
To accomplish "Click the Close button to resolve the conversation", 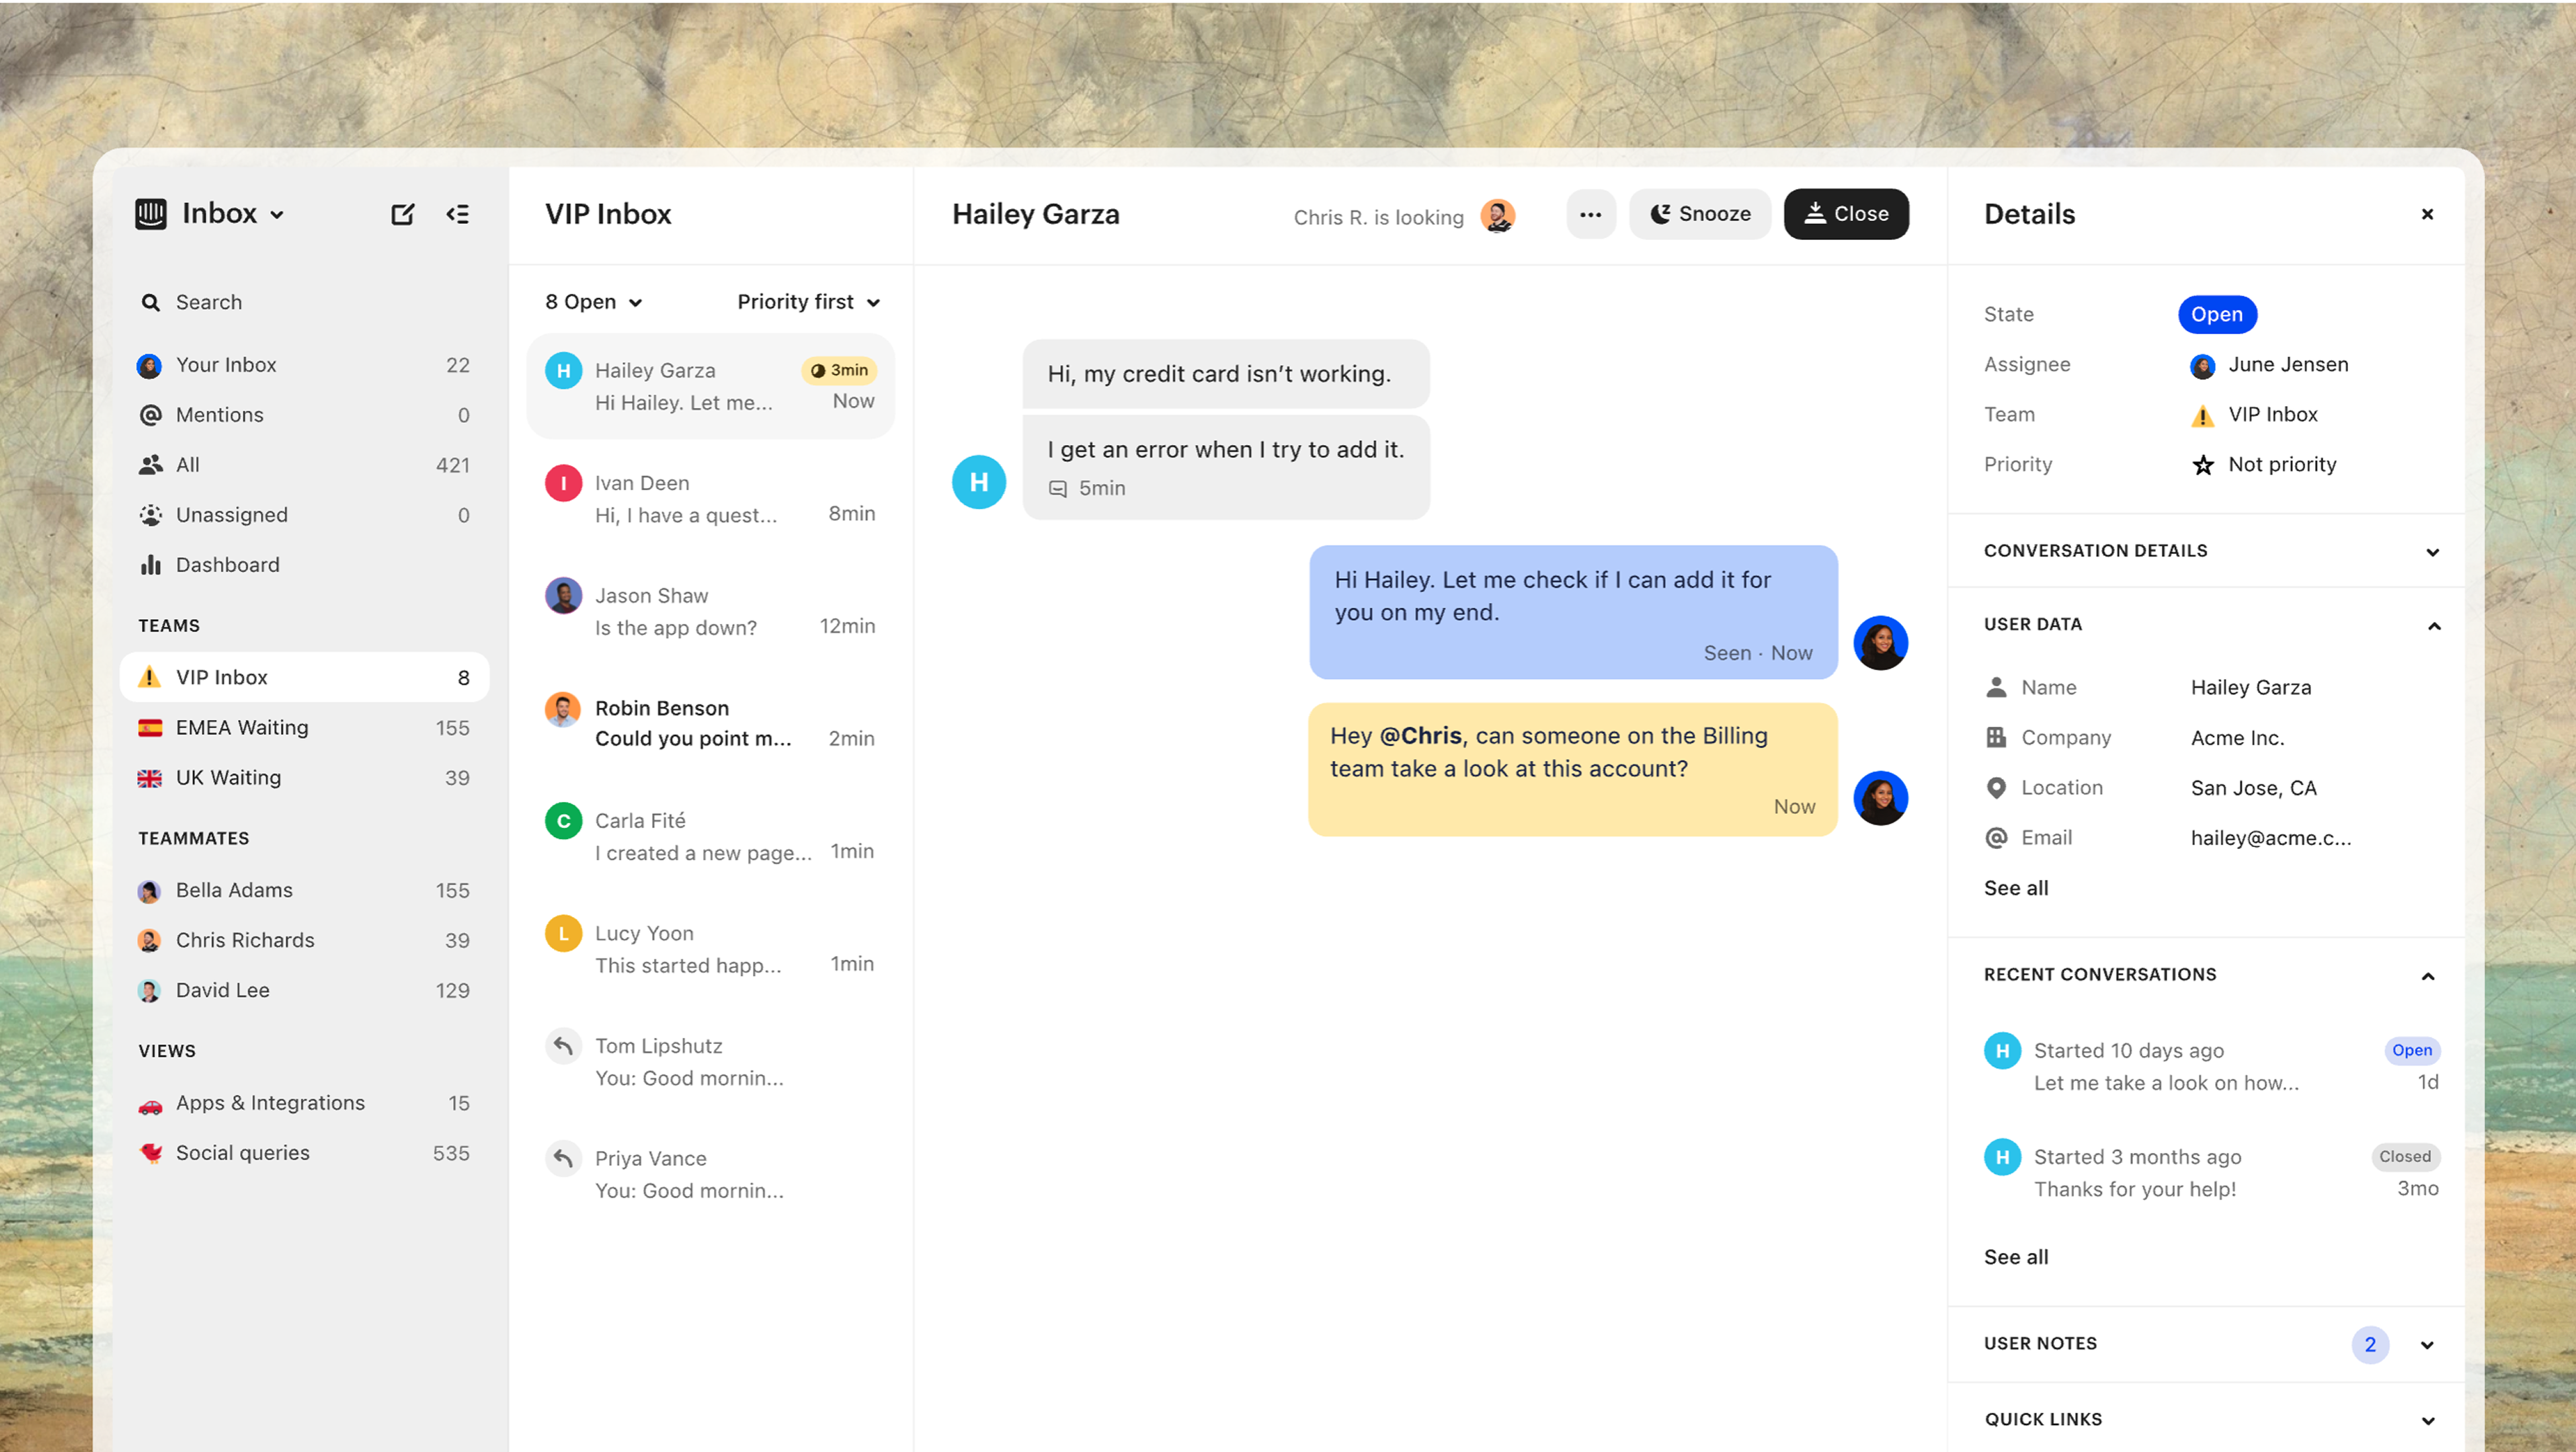I will (x=1845, y=213).
